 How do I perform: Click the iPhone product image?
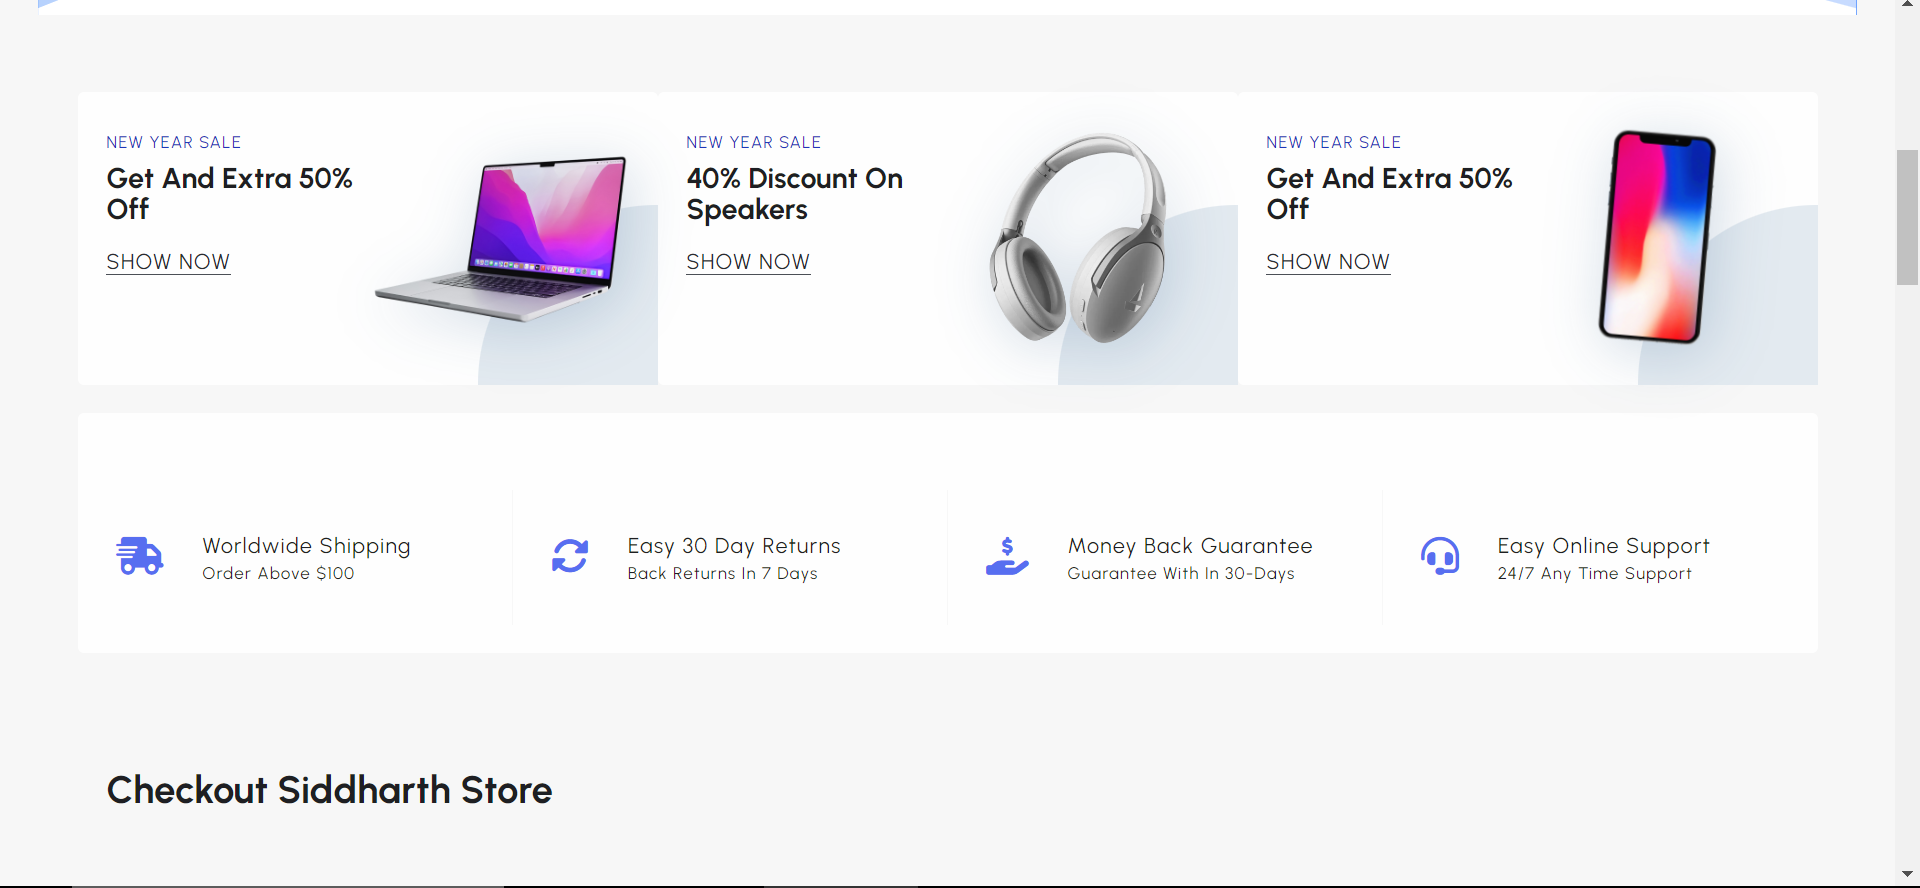[x=1657, y=237]
